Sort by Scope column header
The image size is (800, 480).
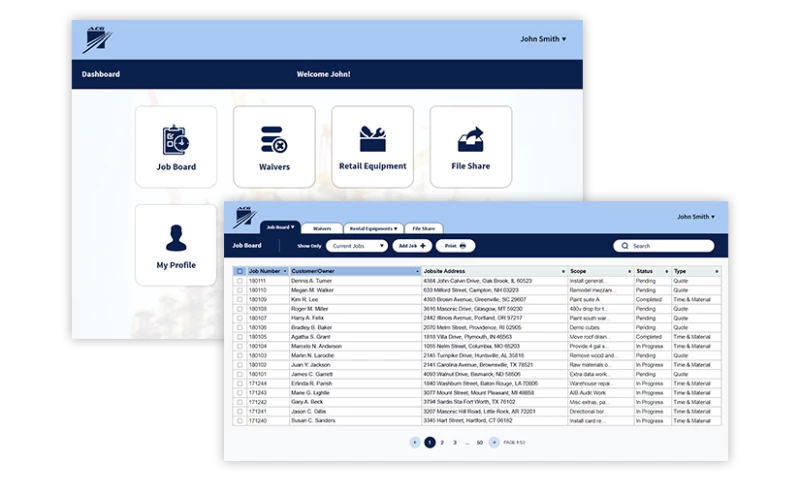(x=600, y=271)
